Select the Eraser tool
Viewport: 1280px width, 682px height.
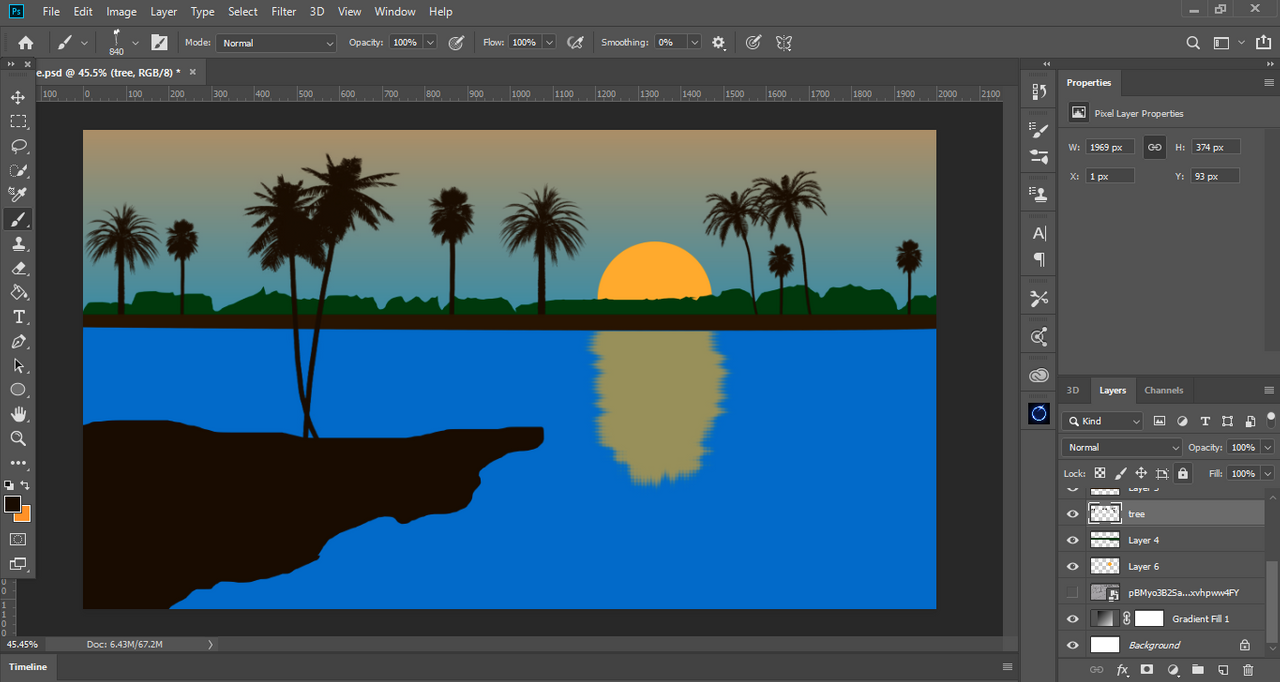pos(18,268)
